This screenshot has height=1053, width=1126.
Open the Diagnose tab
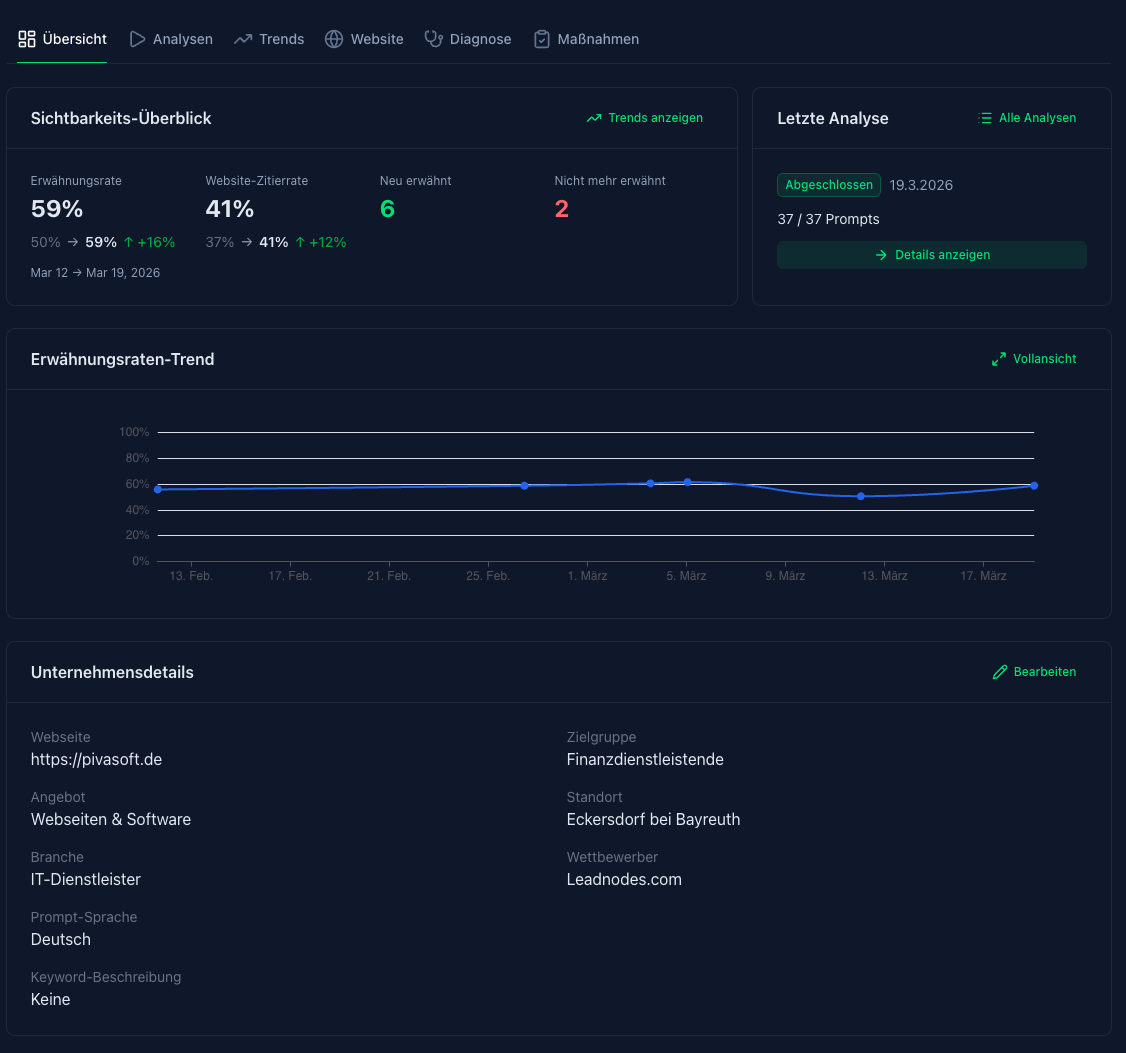pos(480,39)
